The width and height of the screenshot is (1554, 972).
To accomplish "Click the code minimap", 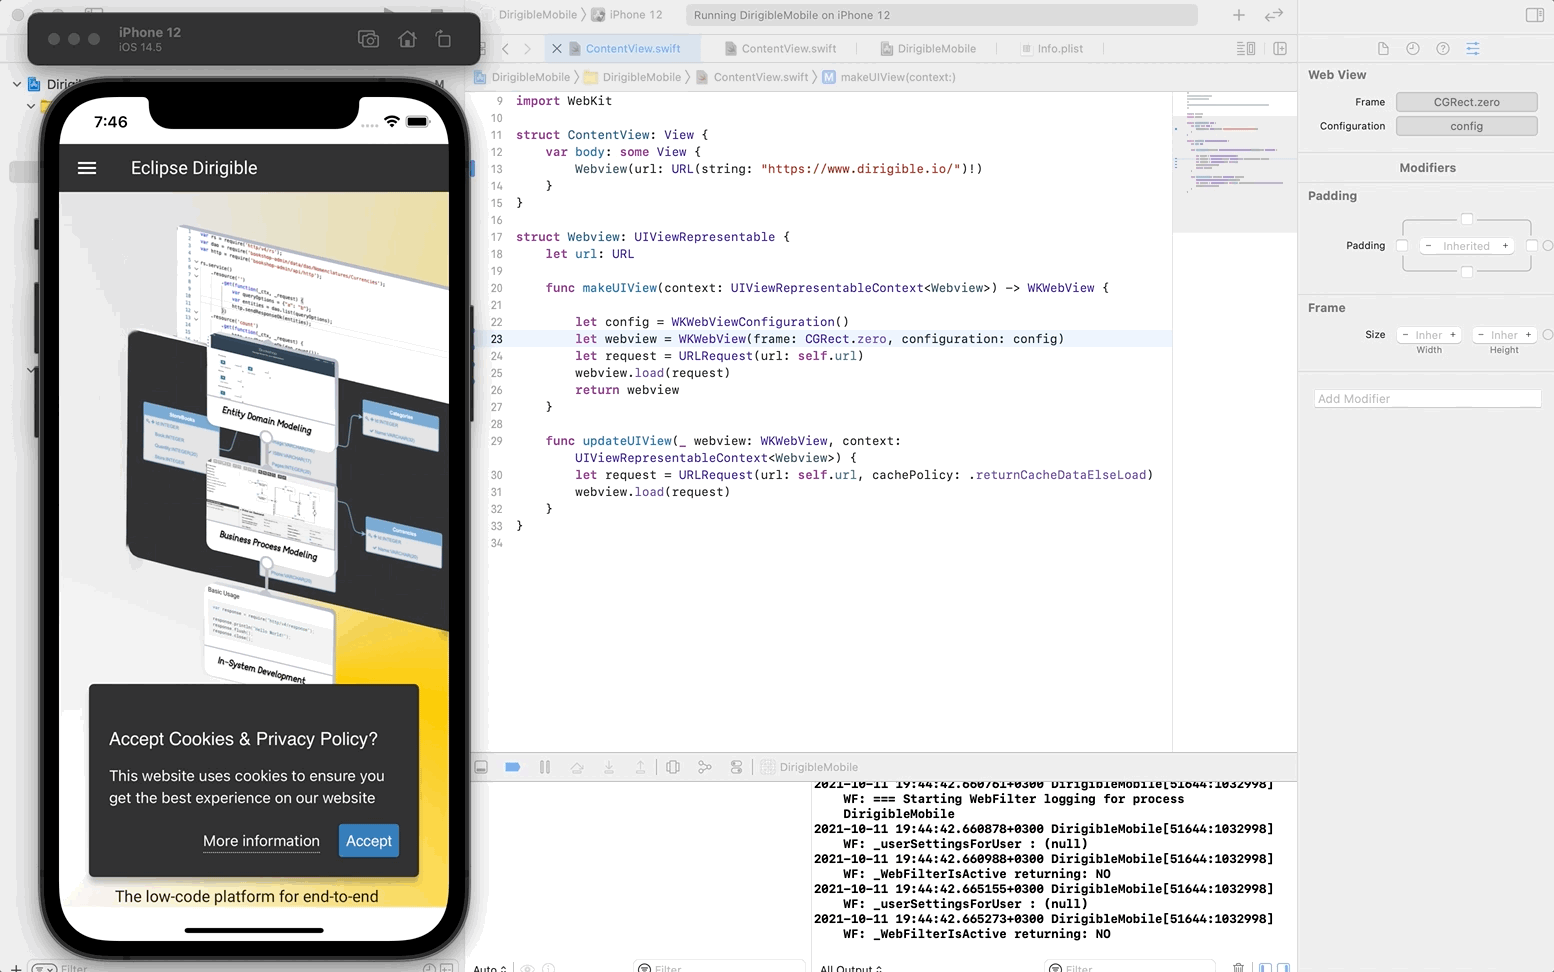I will coord(1234,161).
